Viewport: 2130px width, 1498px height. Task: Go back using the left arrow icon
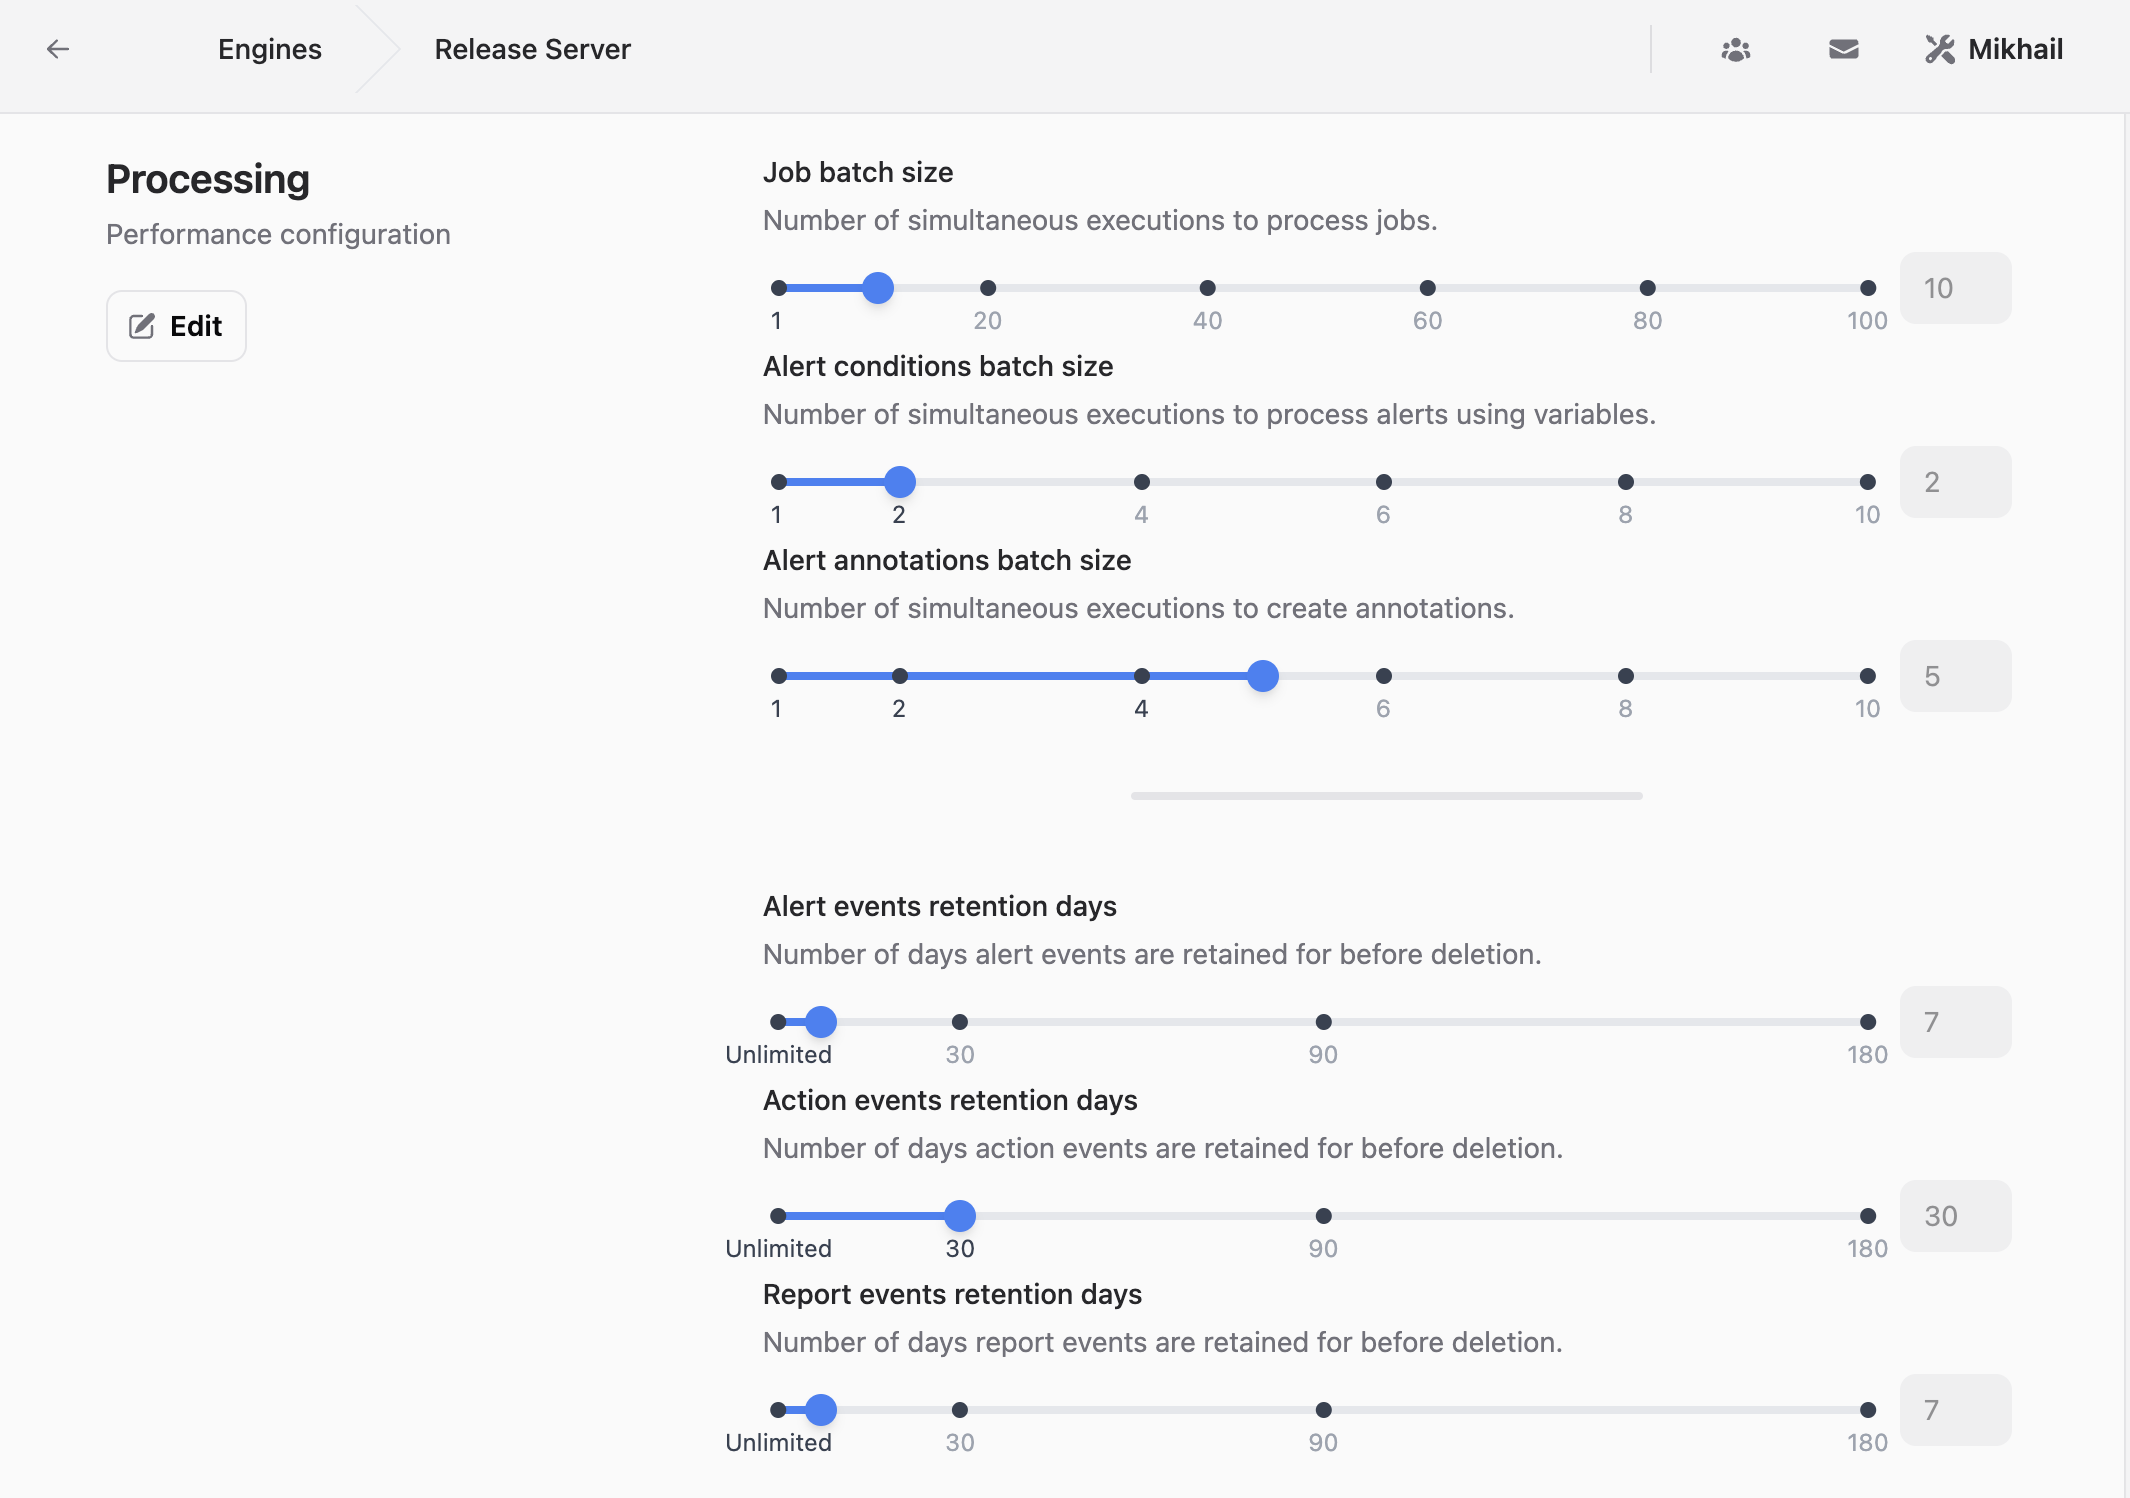pos(58,49)
